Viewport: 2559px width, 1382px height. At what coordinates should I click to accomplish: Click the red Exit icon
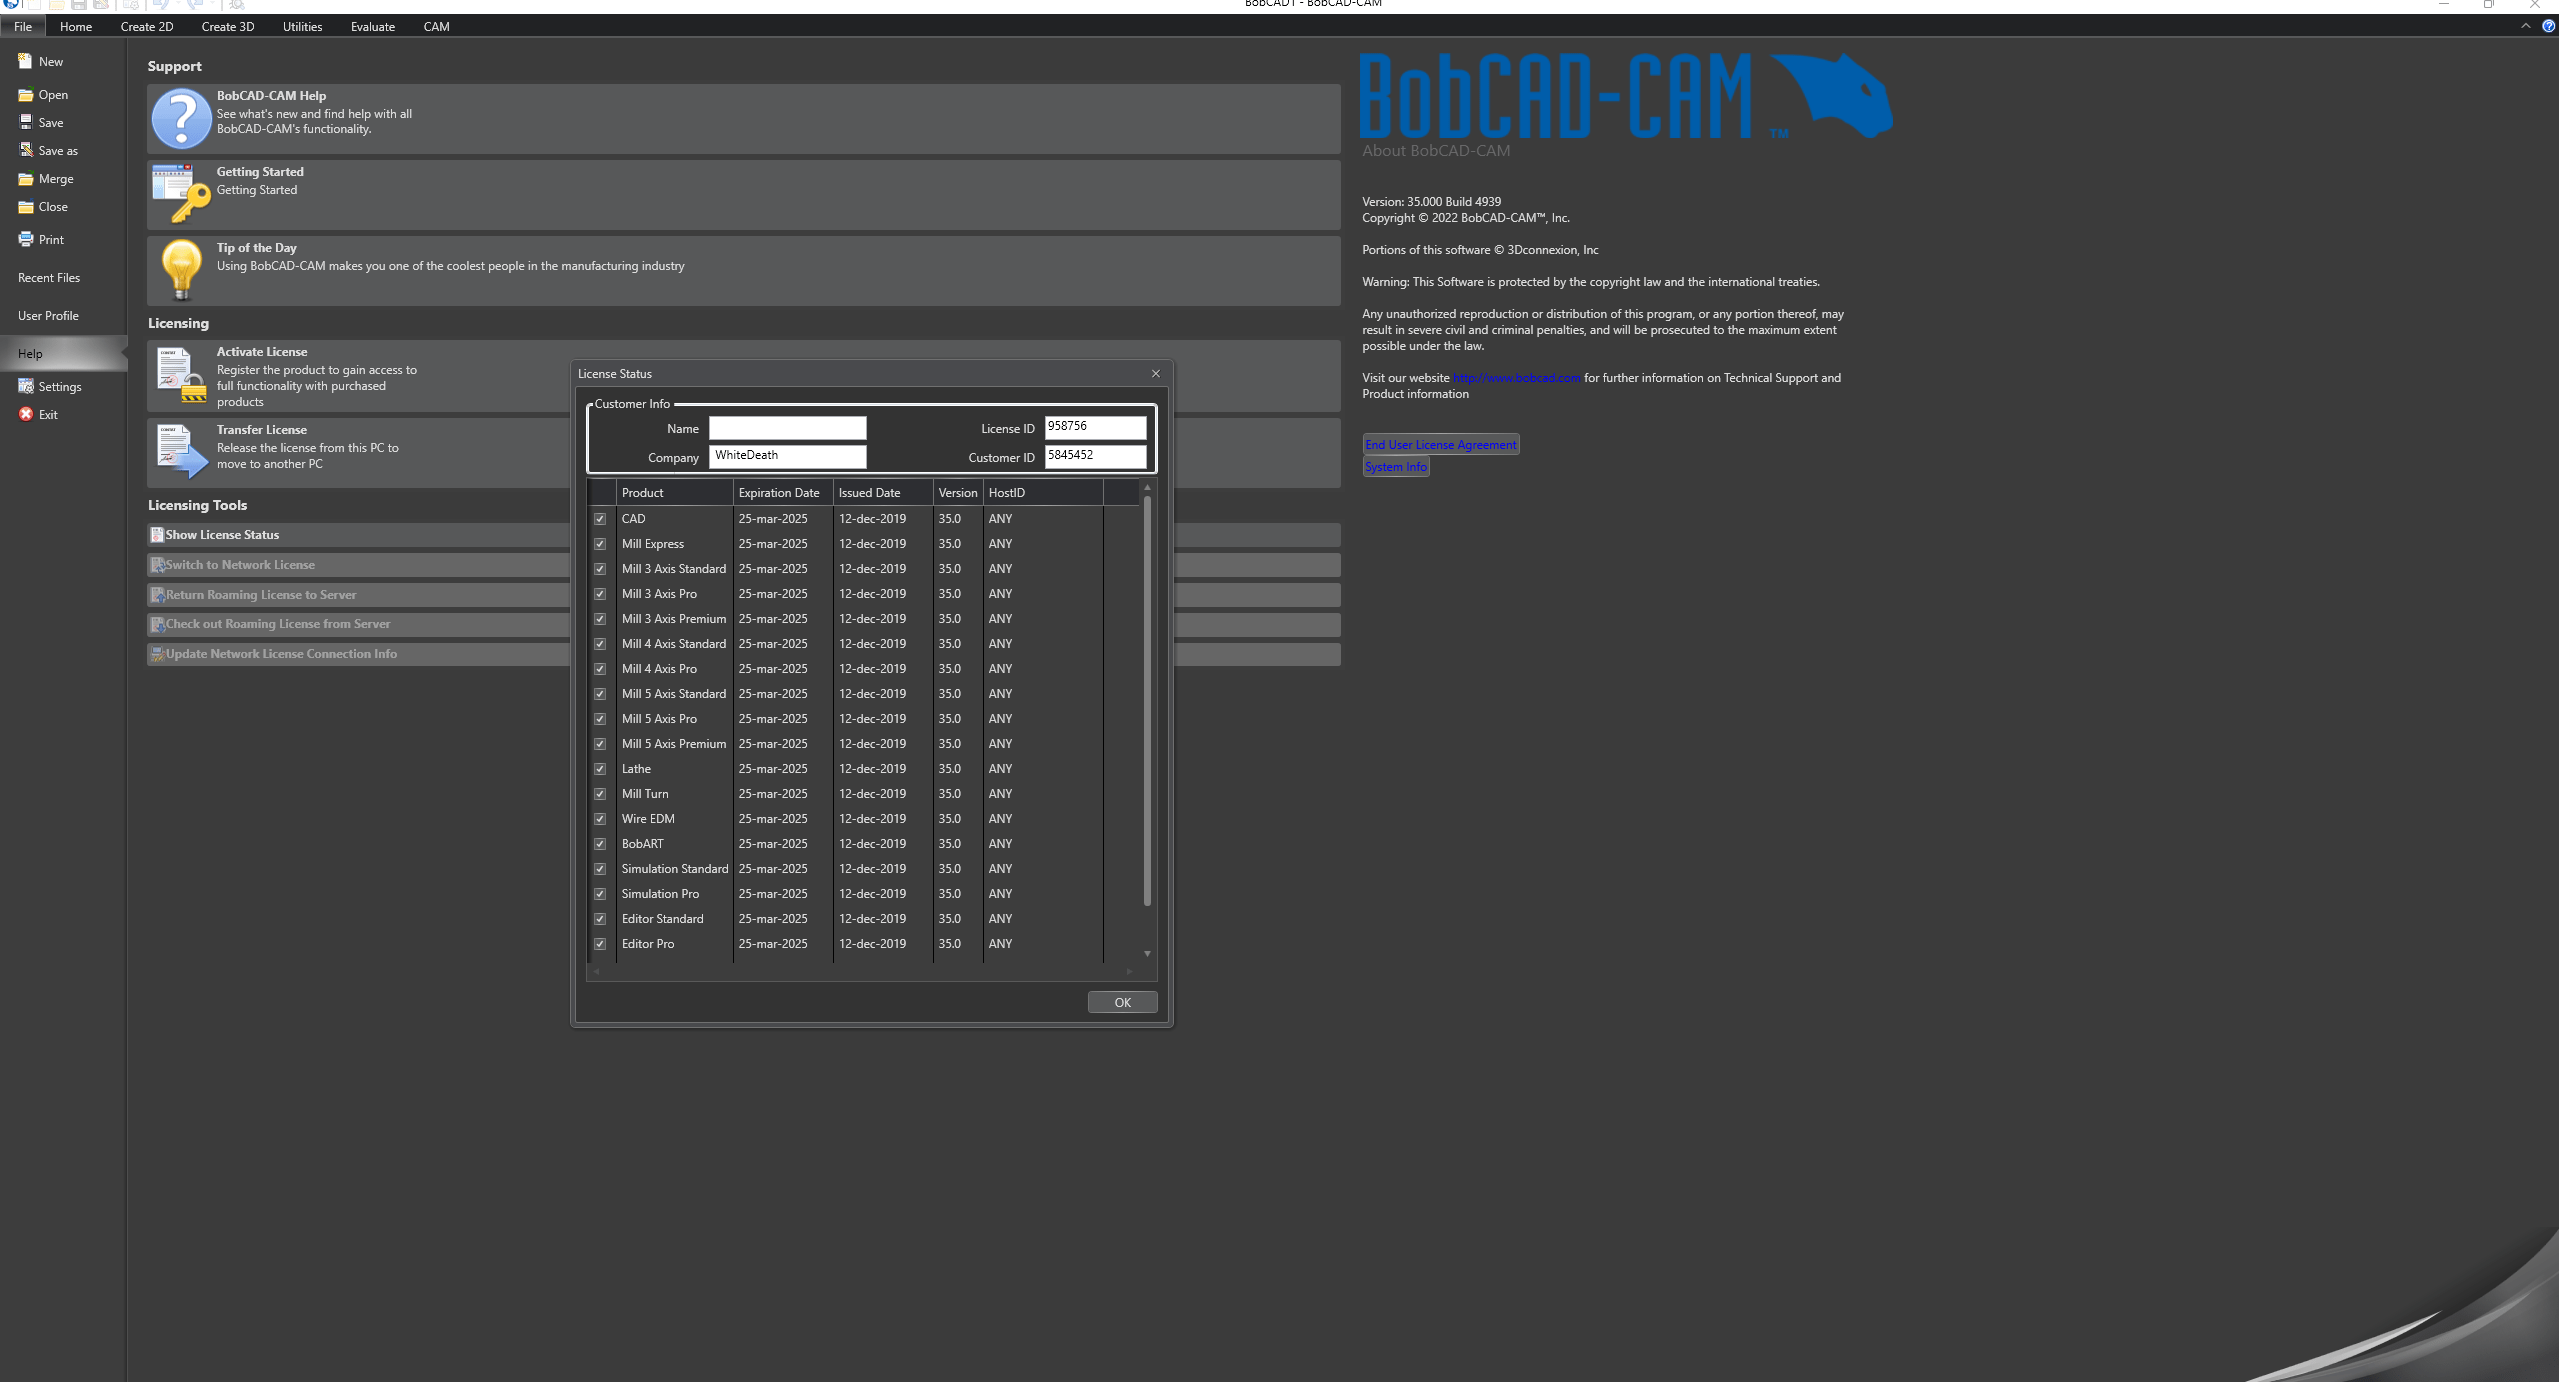(26, 414)
